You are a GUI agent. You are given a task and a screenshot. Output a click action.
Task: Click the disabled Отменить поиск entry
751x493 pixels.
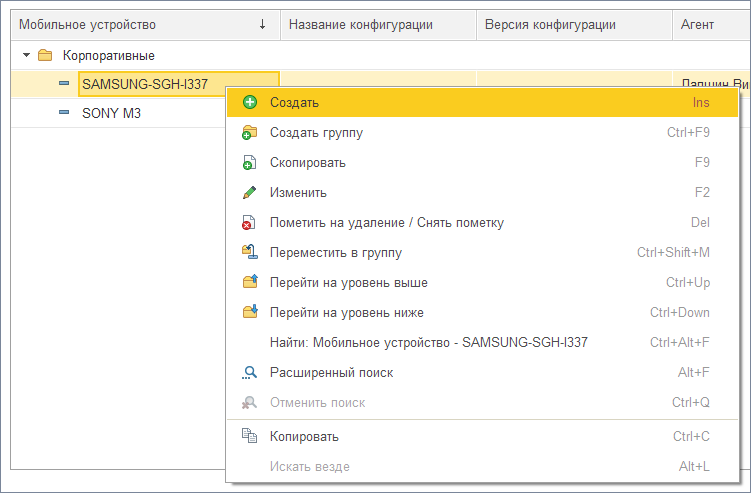coord(482,402)
